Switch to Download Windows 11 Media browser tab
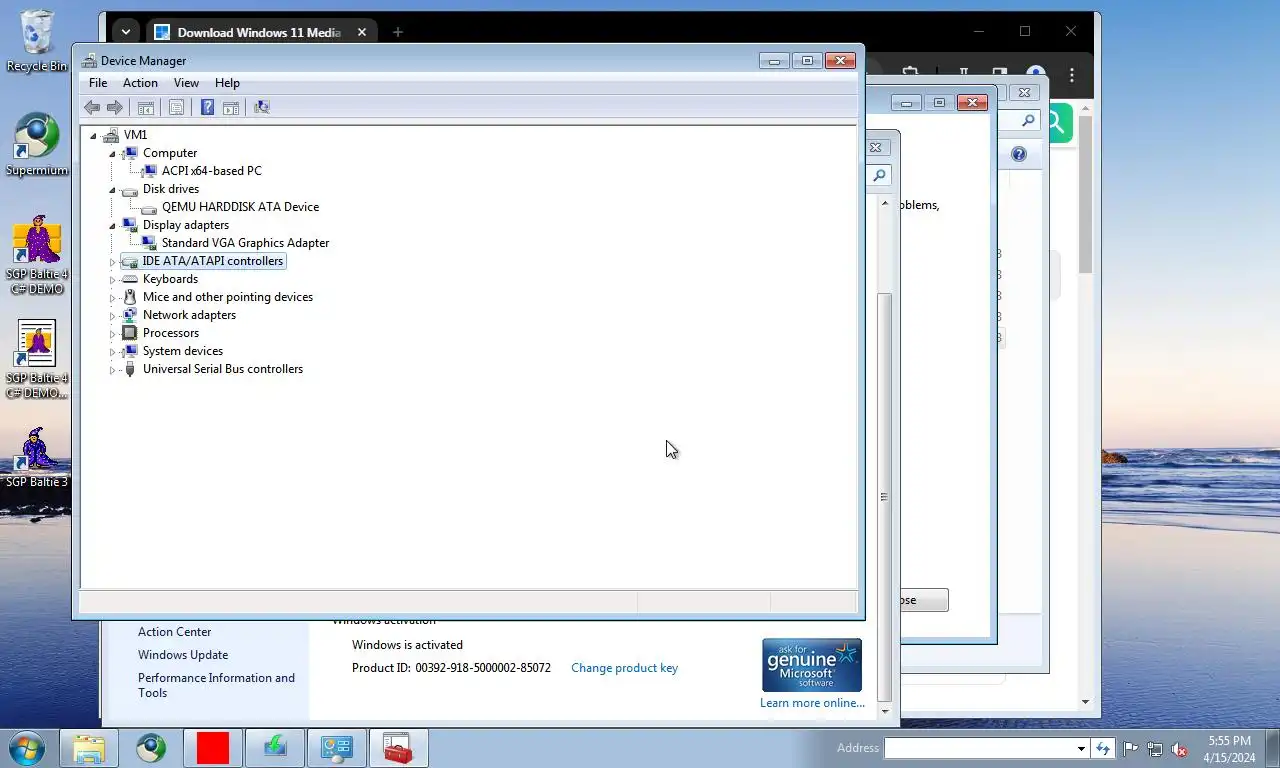The image size is (1280, 768). click(258, 32)
